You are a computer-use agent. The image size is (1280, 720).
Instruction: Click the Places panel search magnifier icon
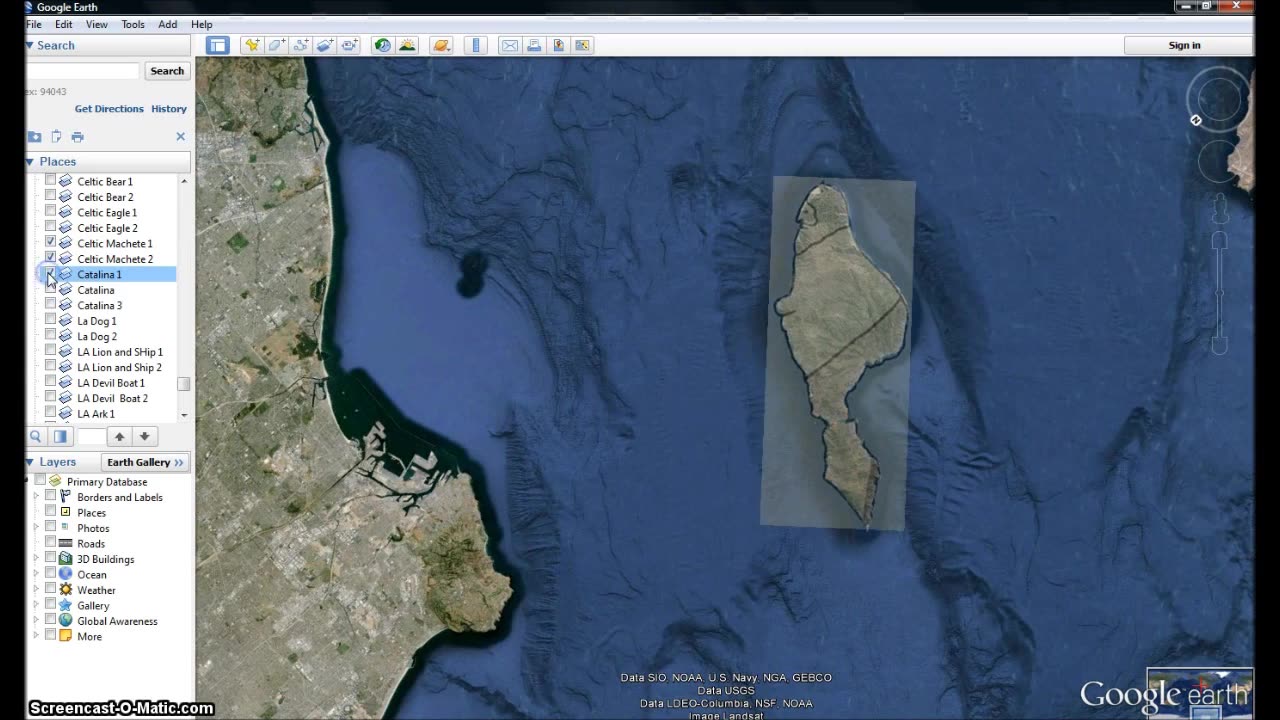(36, 436)
